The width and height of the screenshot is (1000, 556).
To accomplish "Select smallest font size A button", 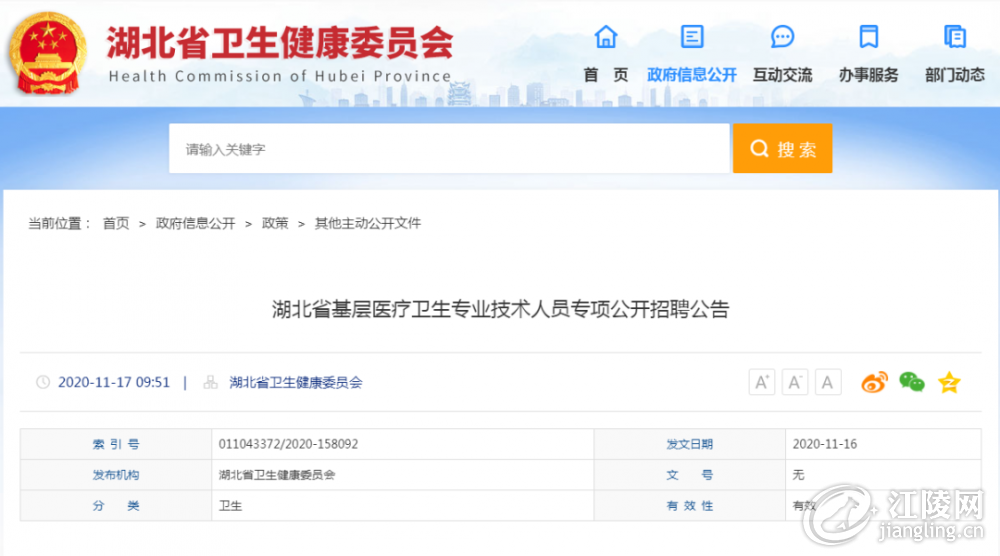I will click(828, 382).
